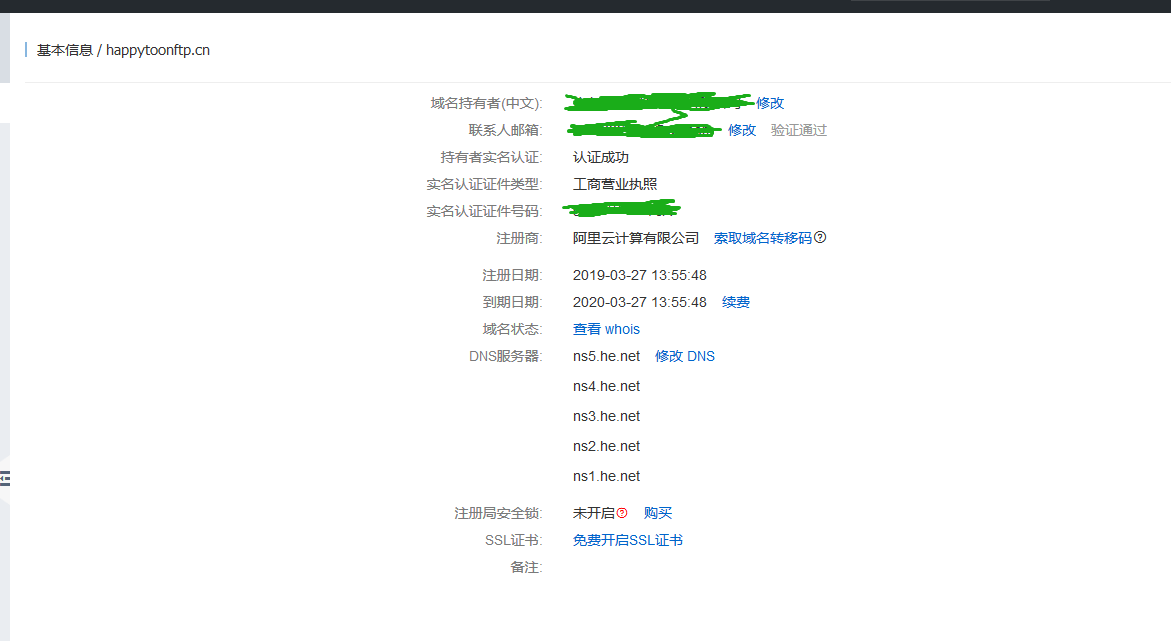Viewport: 1171px width, 641px height.
Task: Open 索取域名转移码 link
Action: [x=762, y=238]
